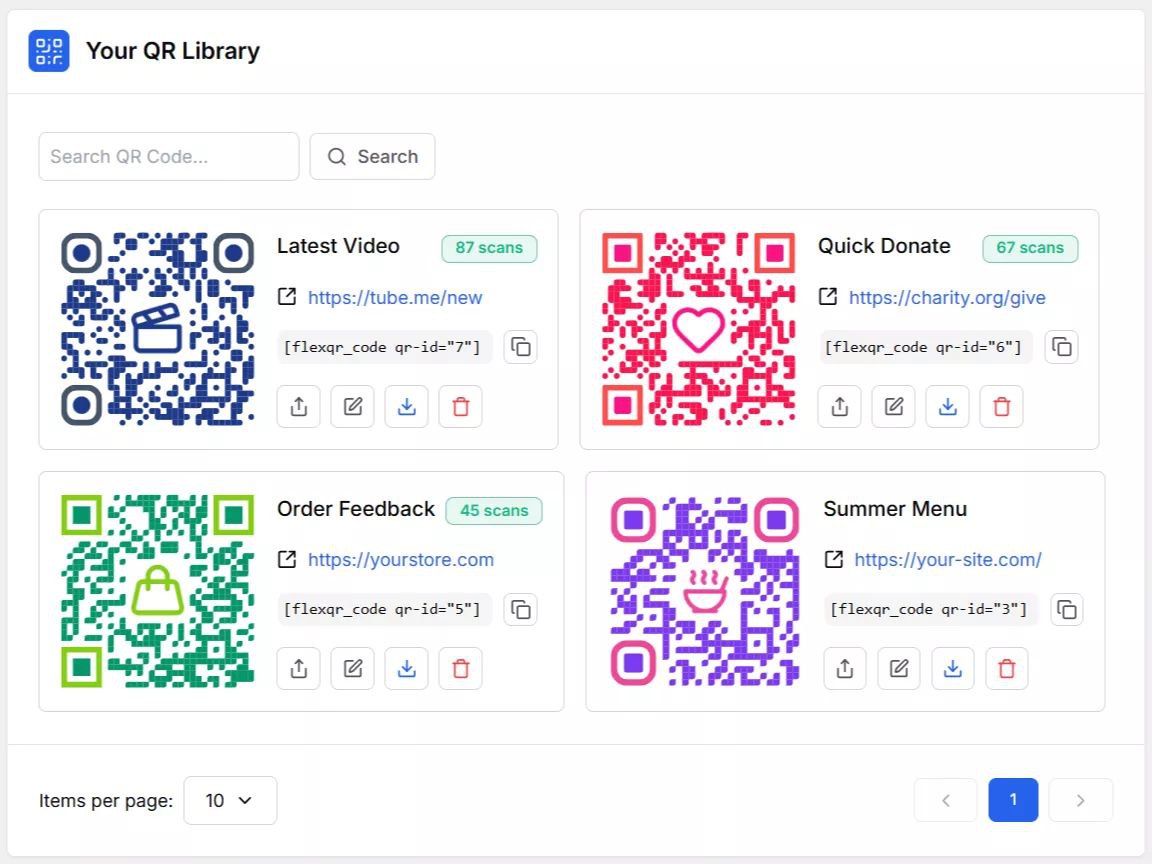Viewport: 1152px width, 864px height.
Task: Copy the qr-id="7" shortcode
Action: click(x=520, y=347)
